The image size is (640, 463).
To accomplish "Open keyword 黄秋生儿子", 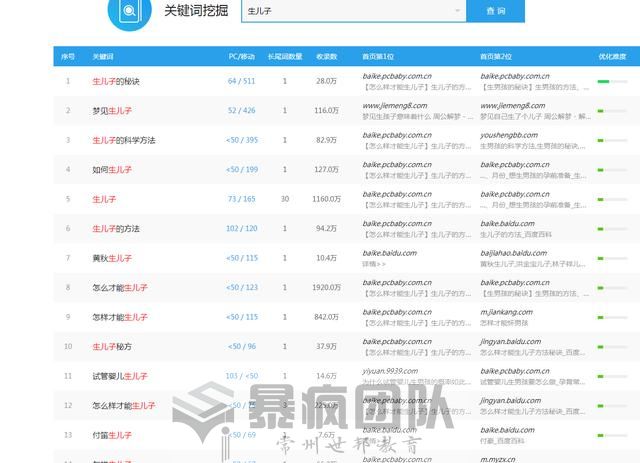I will (x=112, y=258).
